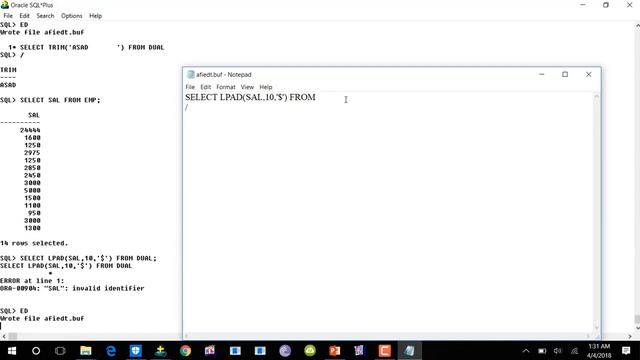Click the SAL column header in output

pyautogui.click(x=34, y=115)
